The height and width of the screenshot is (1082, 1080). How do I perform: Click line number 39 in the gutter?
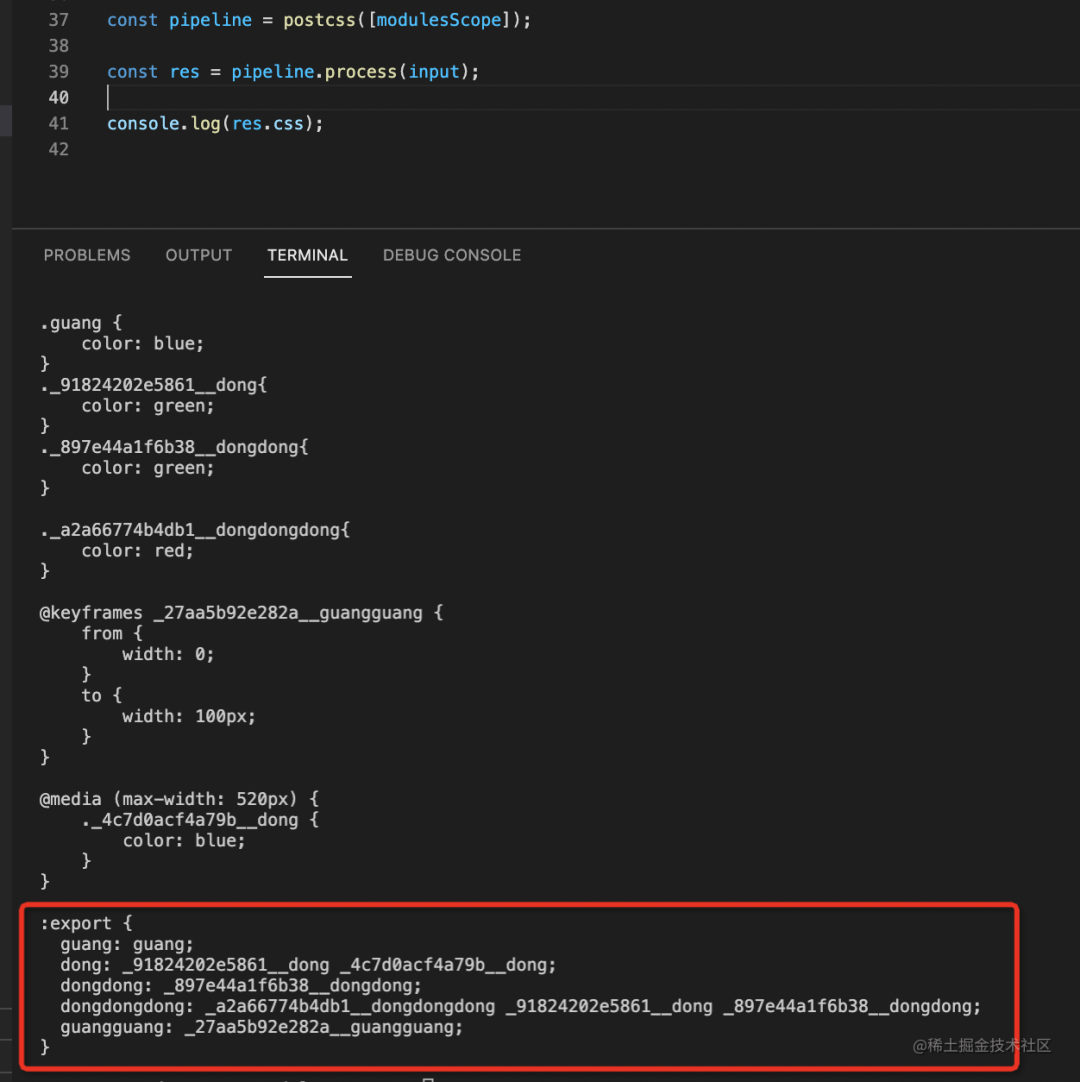[x=58, y=72]
